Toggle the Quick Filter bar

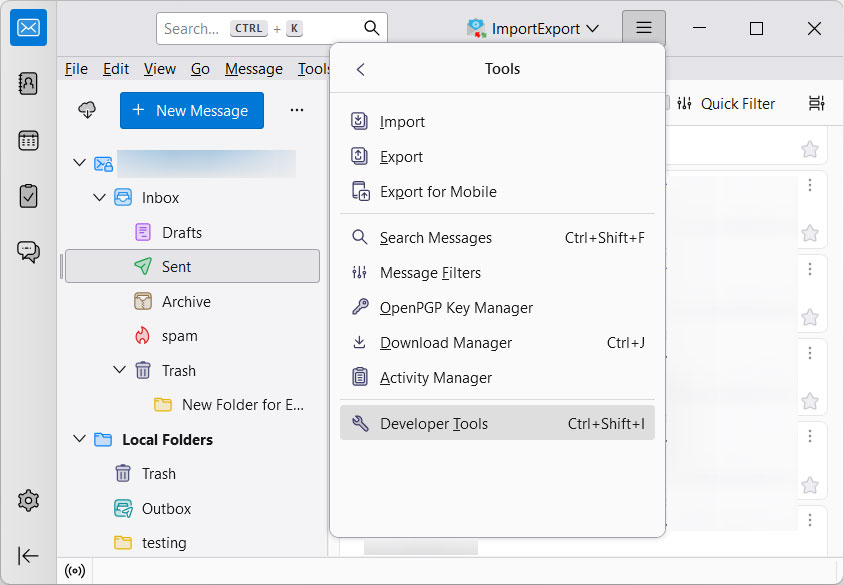click(725, 103)
